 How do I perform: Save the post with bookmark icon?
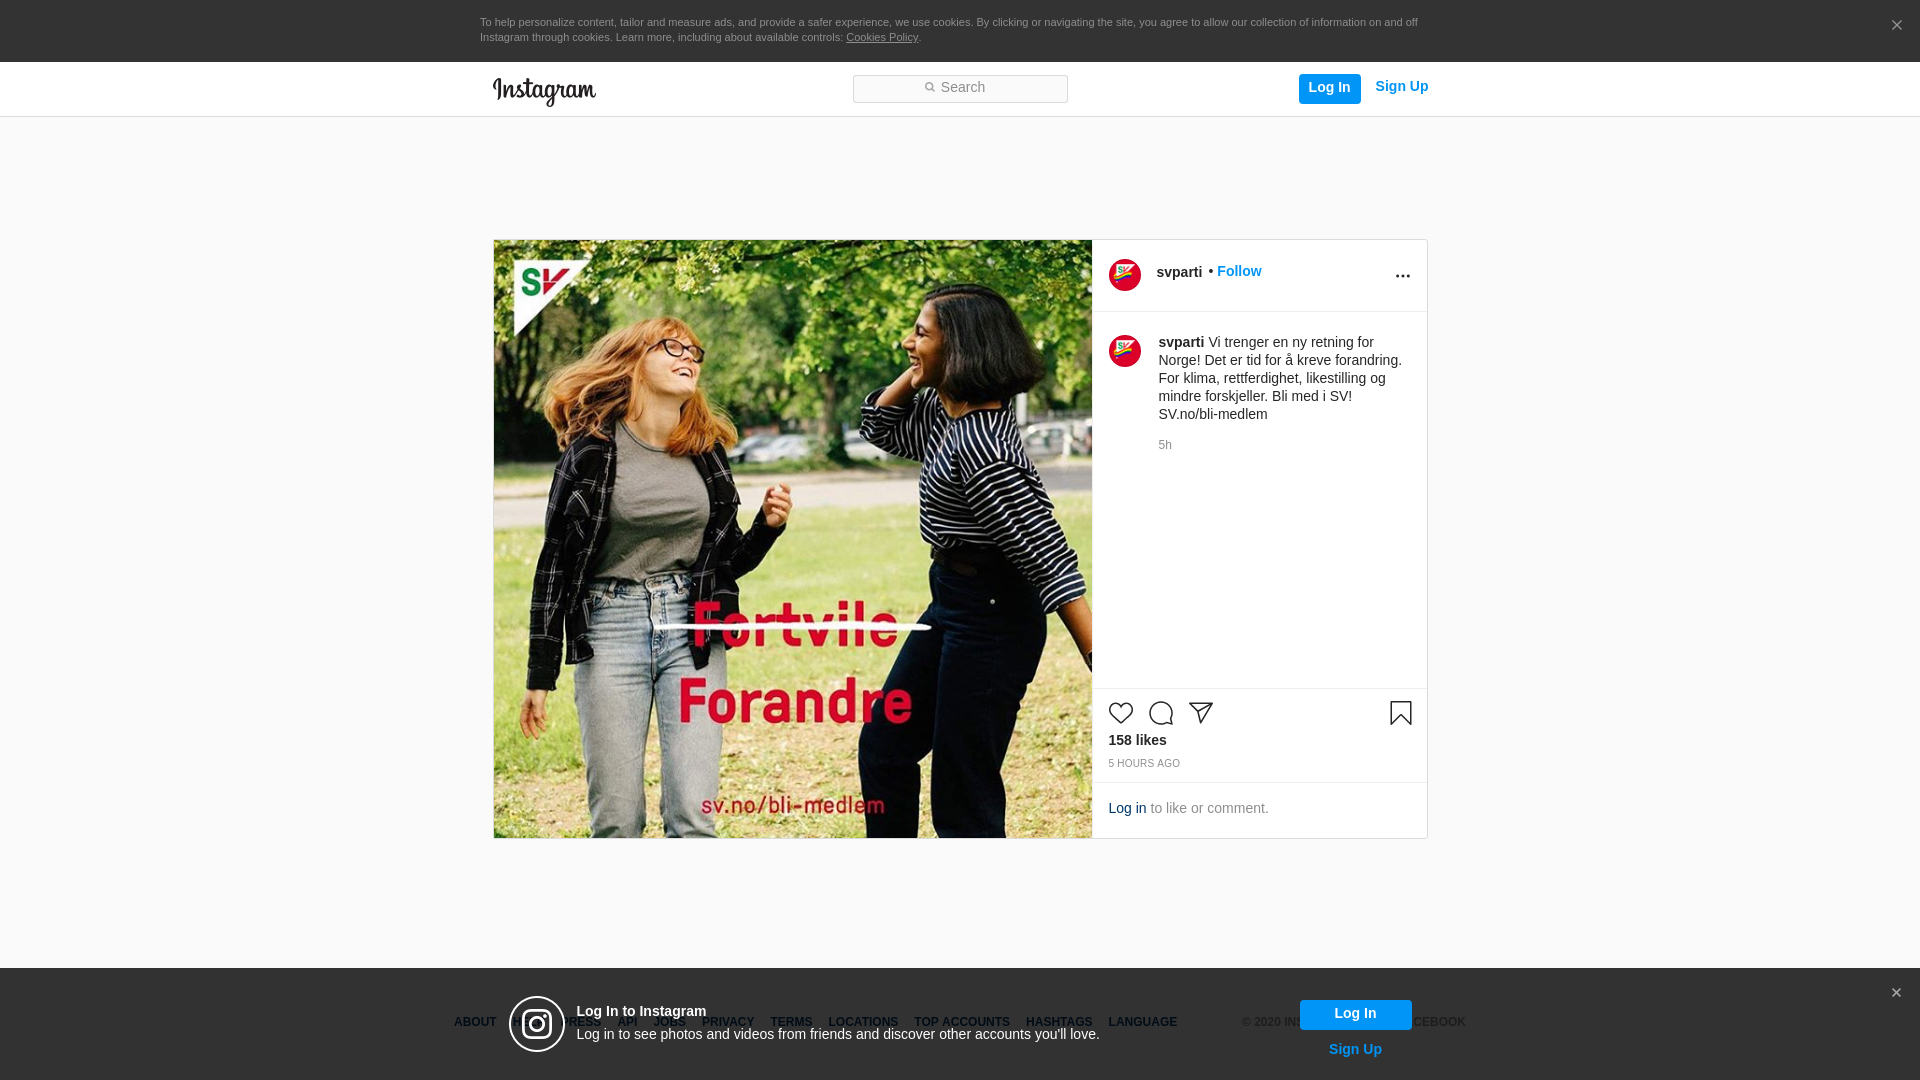point(1401,713)
